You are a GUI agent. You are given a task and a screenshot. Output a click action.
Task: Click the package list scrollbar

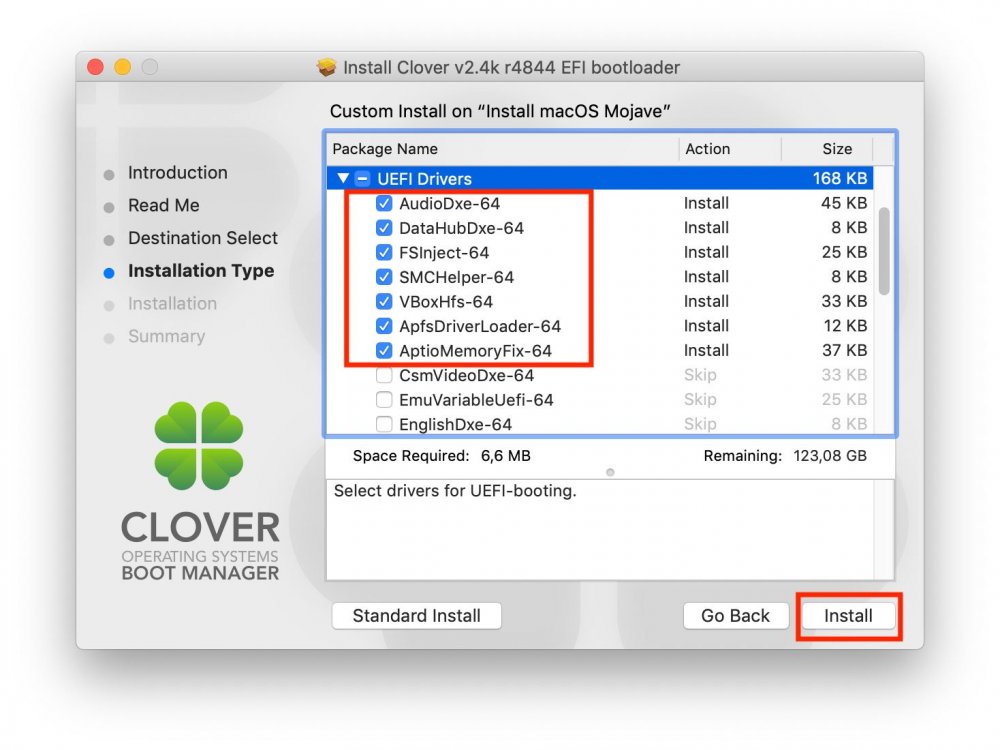point(884,251)
